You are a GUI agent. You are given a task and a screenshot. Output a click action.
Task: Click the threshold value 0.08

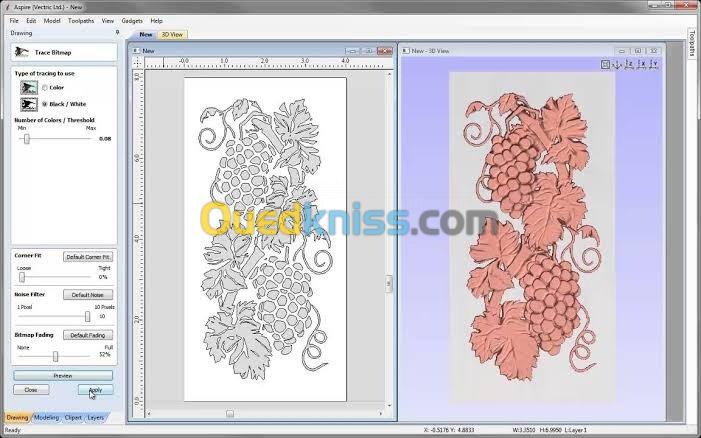click(x=105, y=139)
